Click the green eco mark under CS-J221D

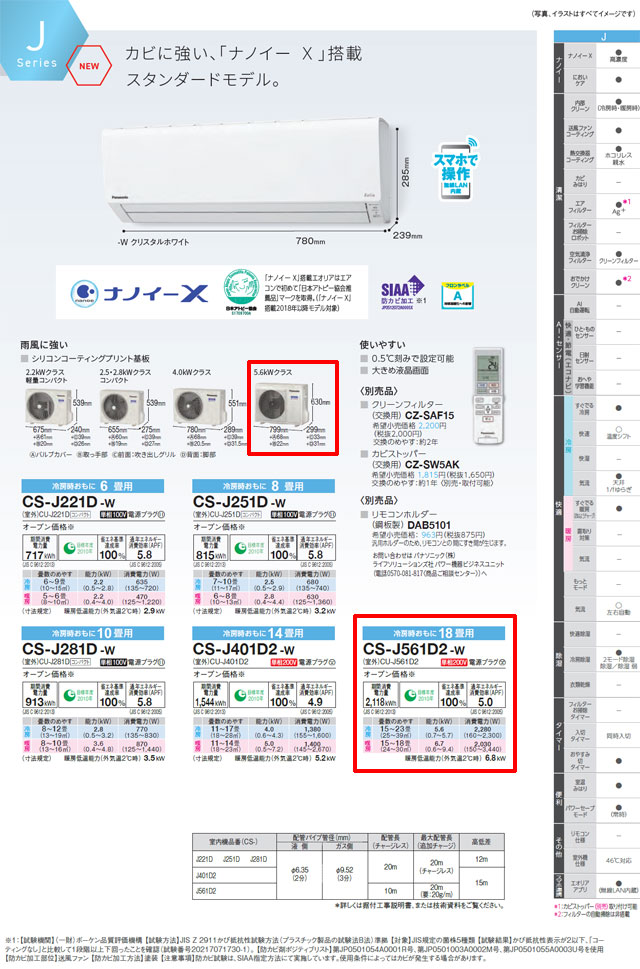pyautogui.click(x=77, y=548)
